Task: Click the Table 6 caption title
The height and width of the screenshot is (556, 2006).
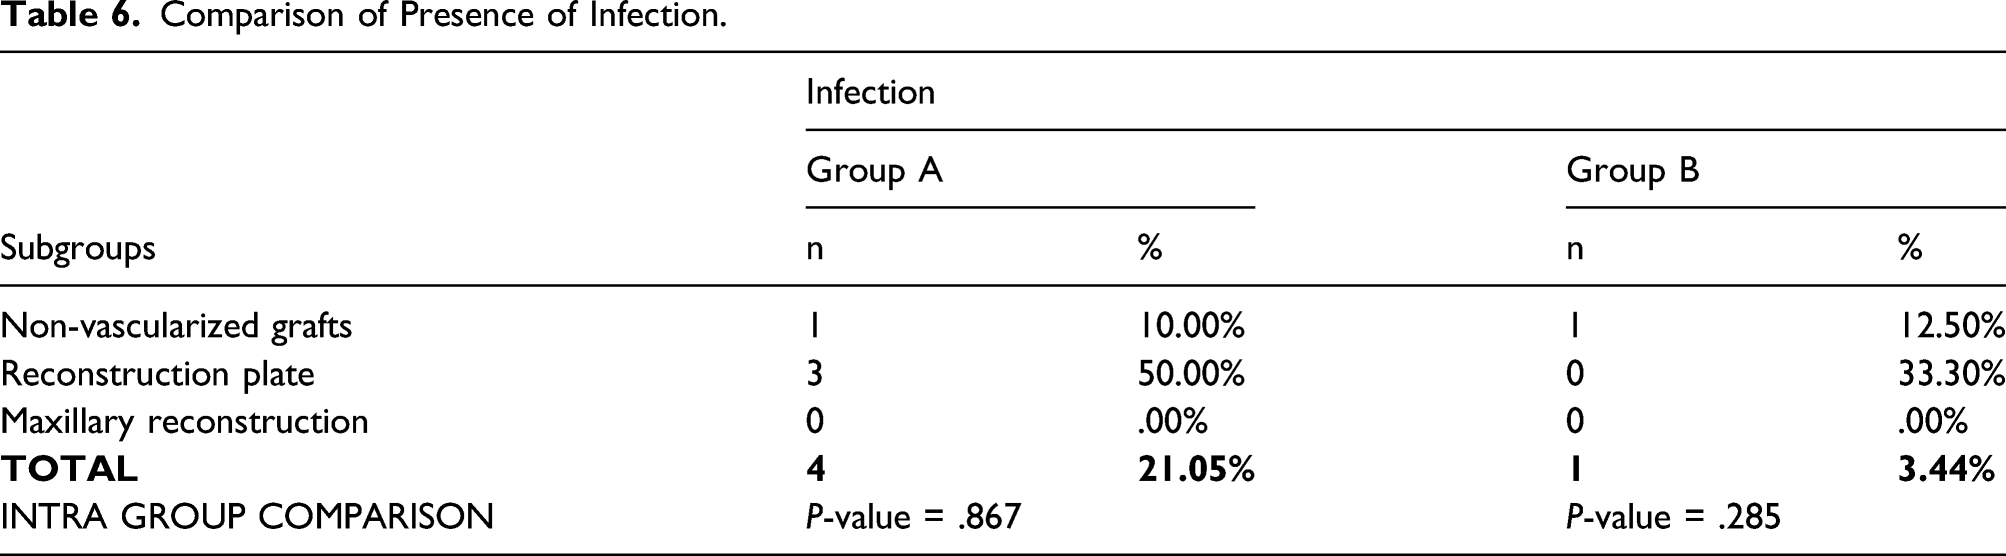Action: [364, 17]
